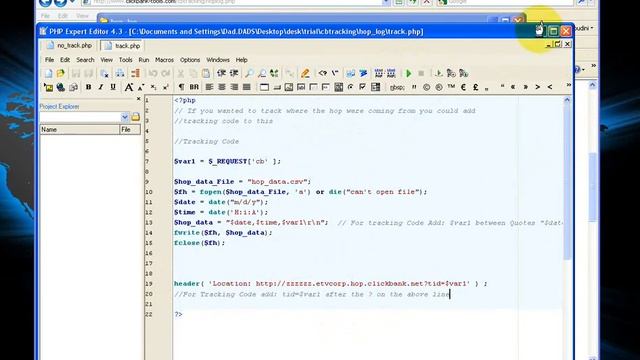Open the Tools menu

click(125, 60)
